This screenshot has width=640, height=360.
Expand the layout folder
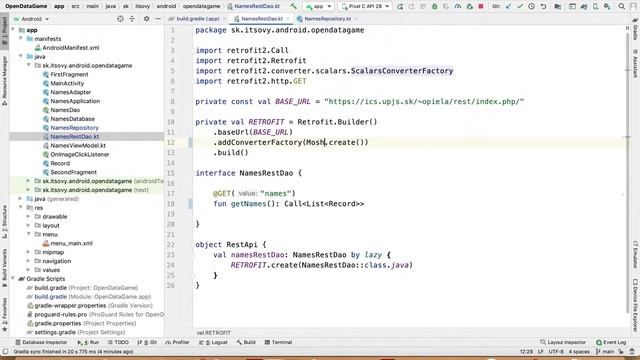coord(29,225)
